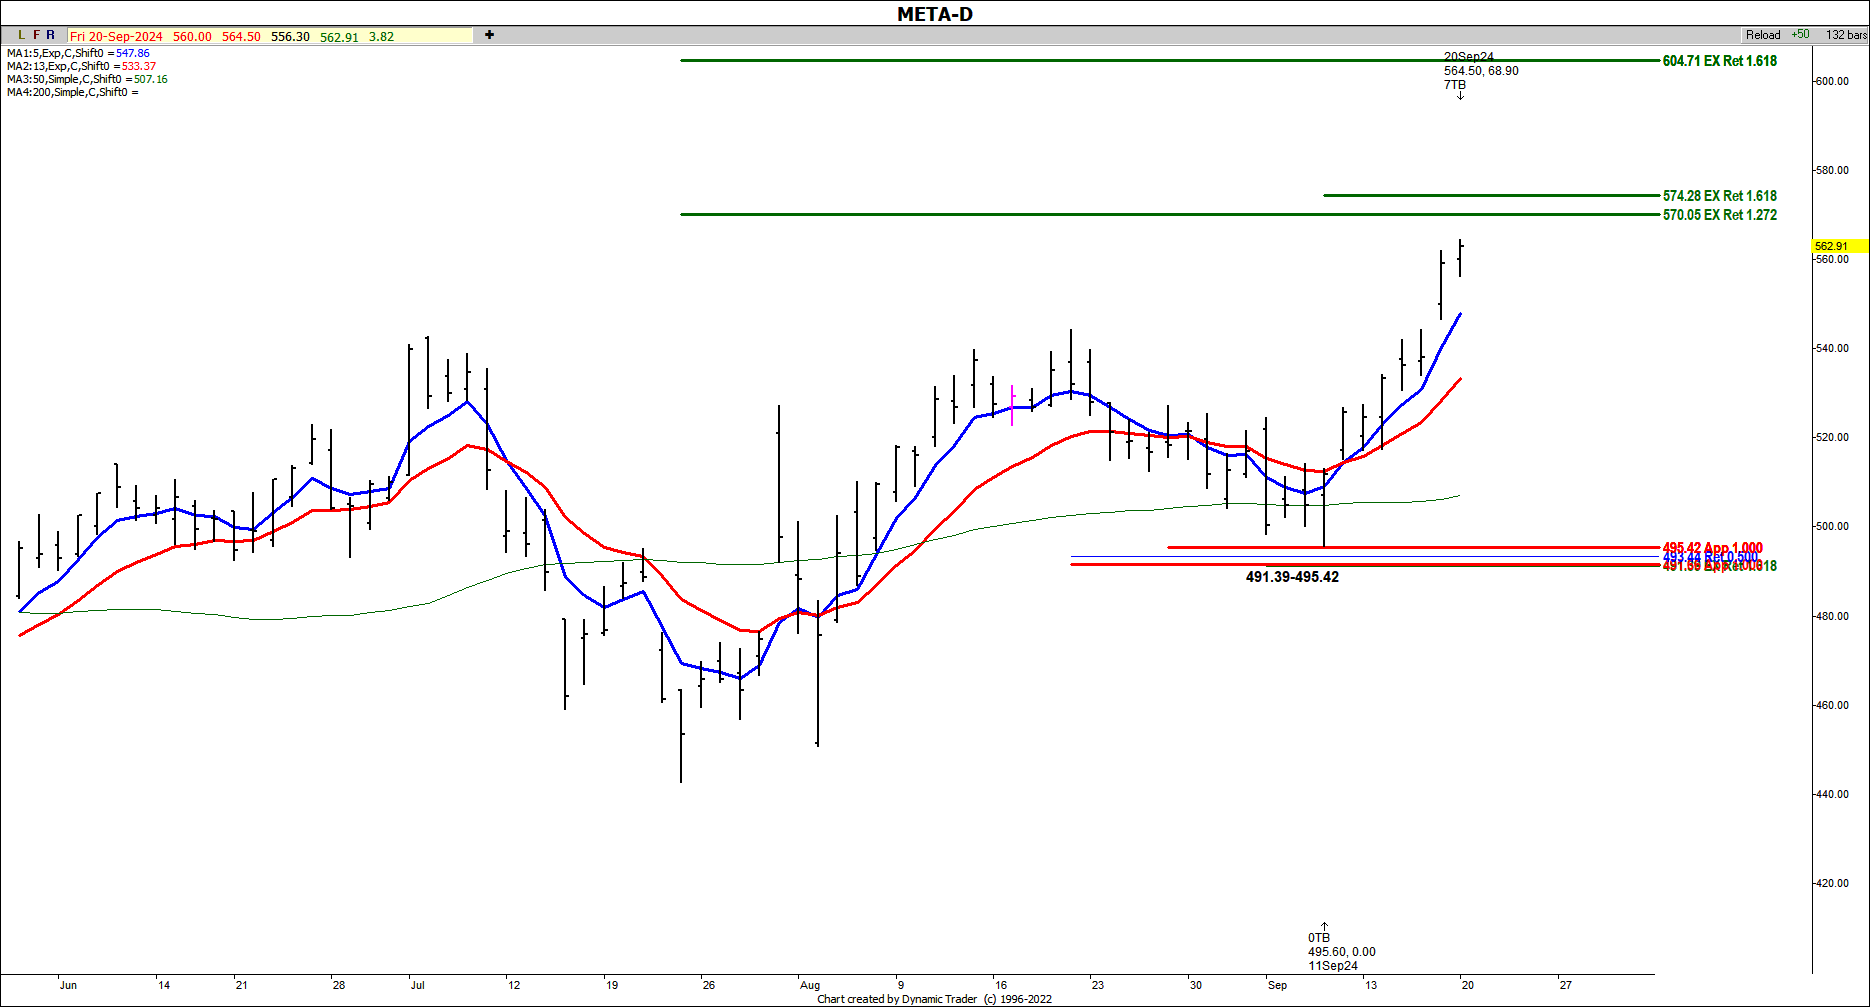1870x1007 pixels.
Task: Select the MA2 13 Exp moving average label
Action: [x=81, y=66]
